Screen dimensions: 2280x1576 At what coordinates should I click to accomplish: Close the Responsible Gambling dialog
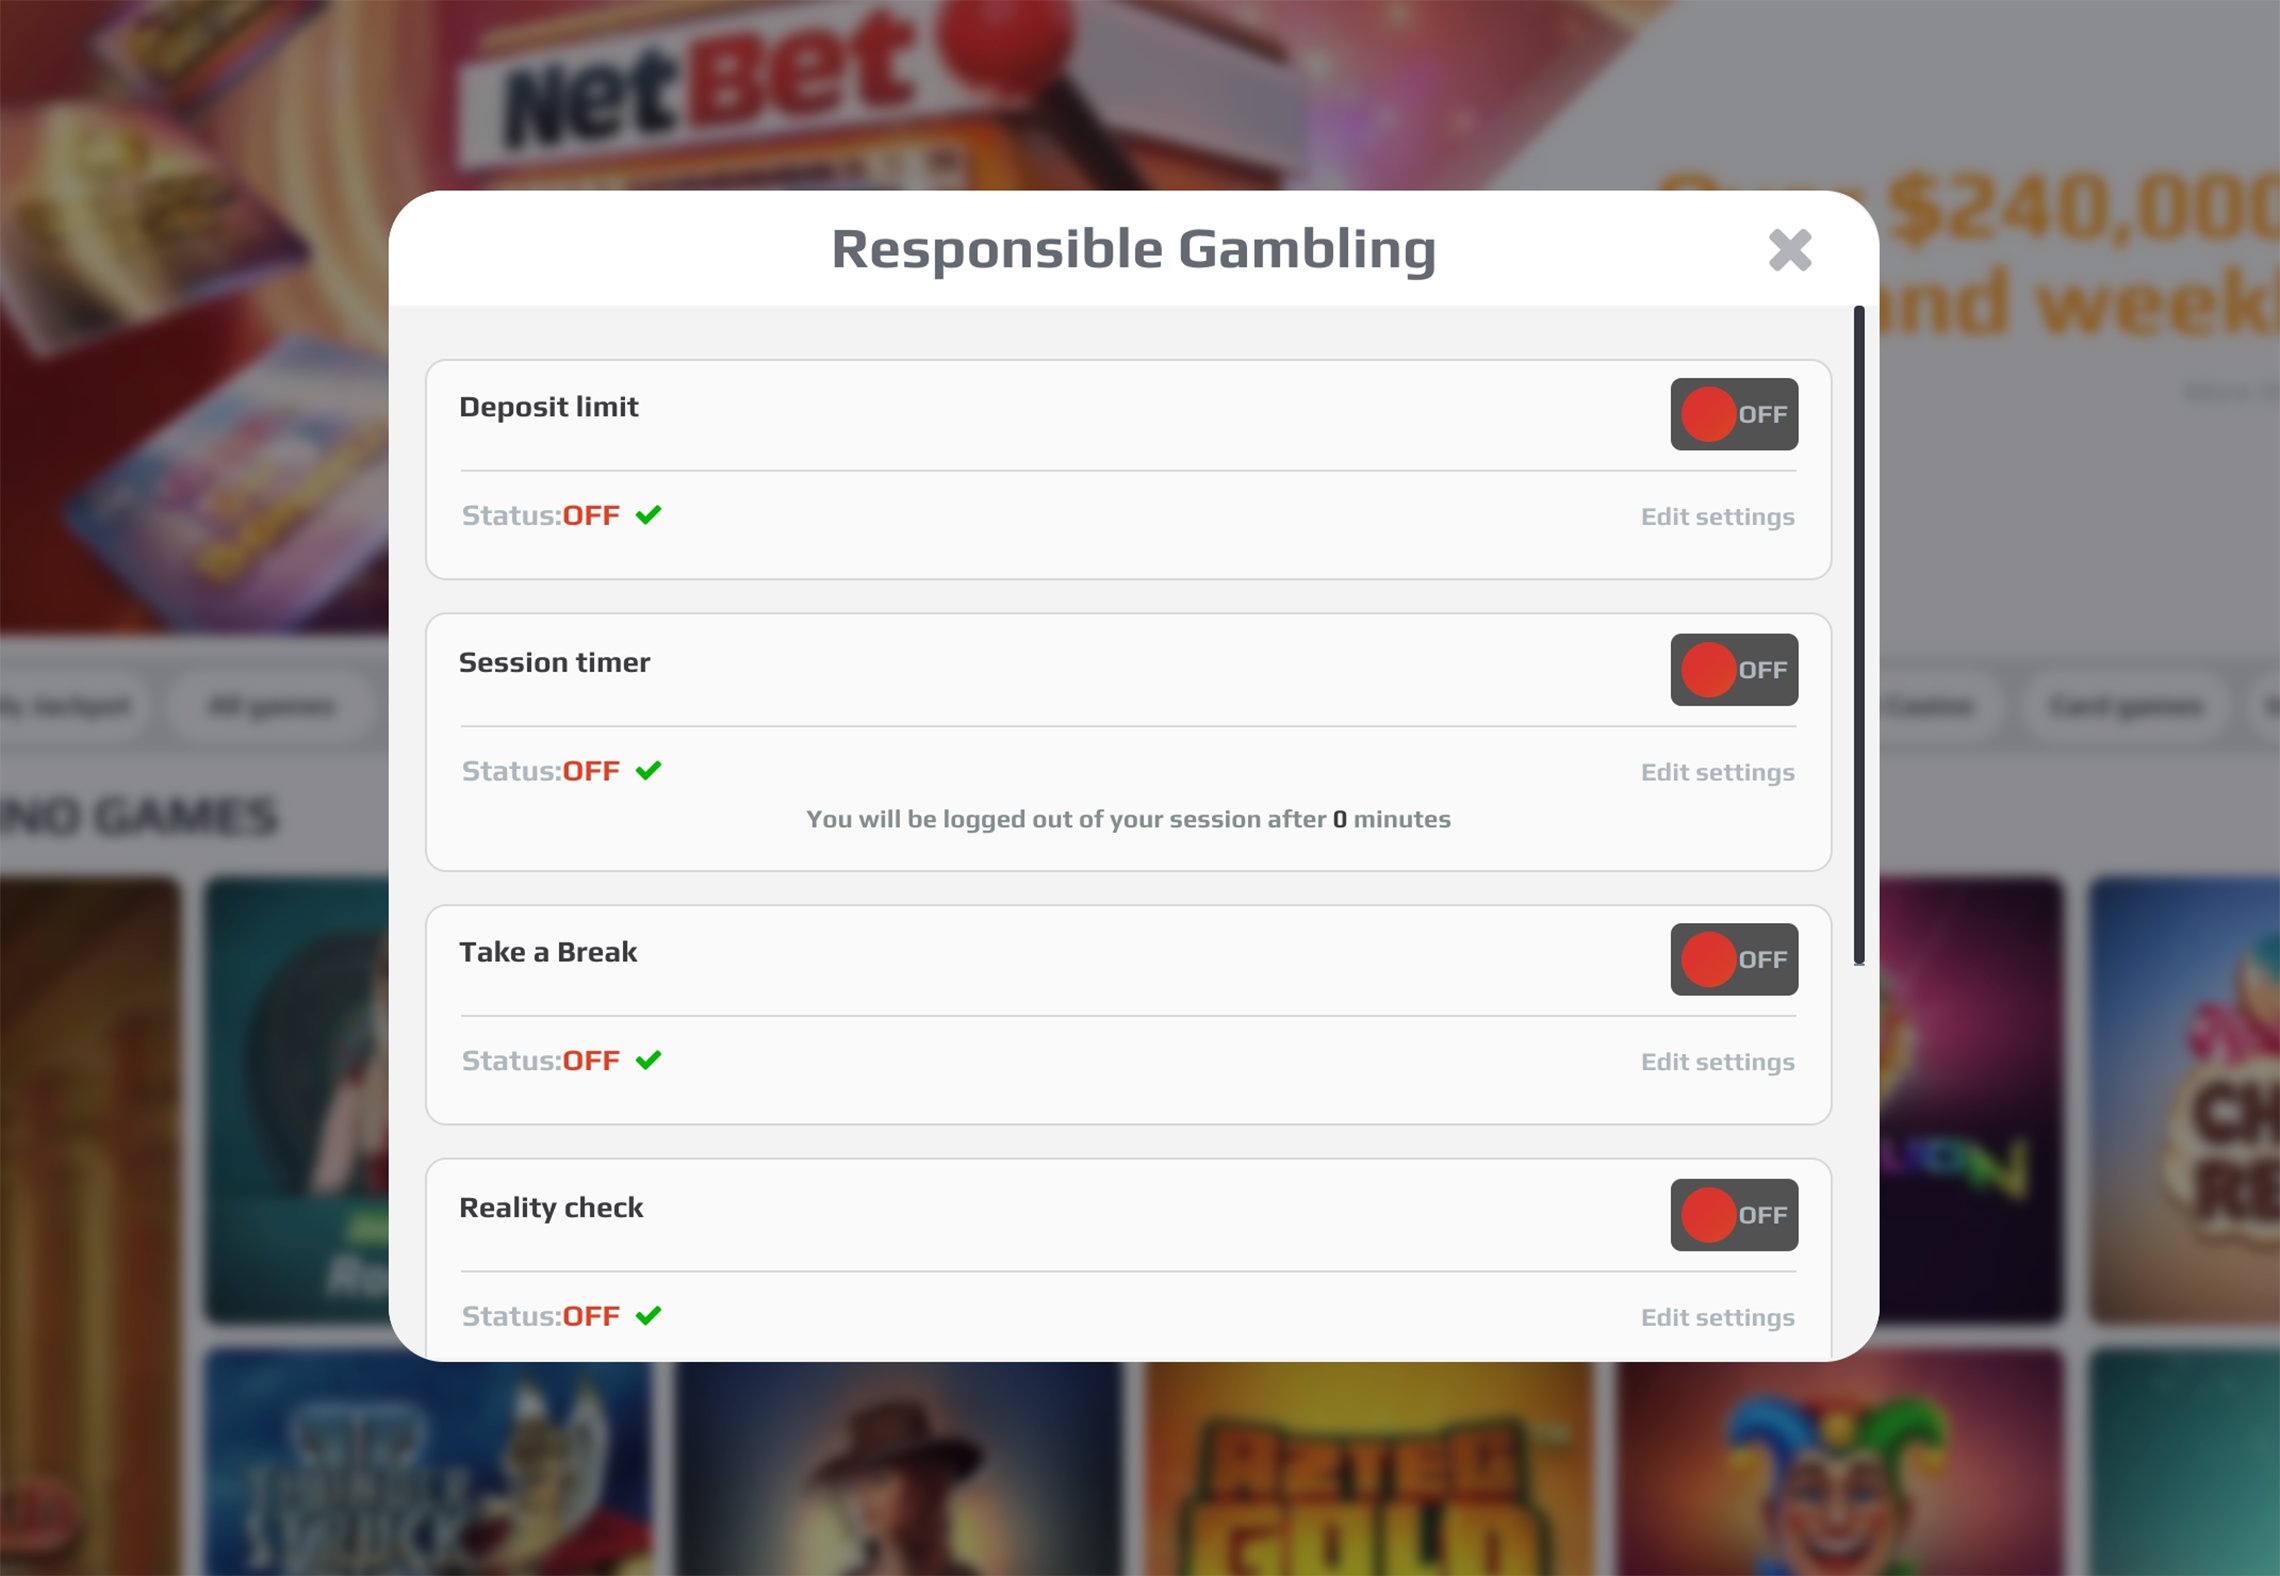coord(1789,250)
